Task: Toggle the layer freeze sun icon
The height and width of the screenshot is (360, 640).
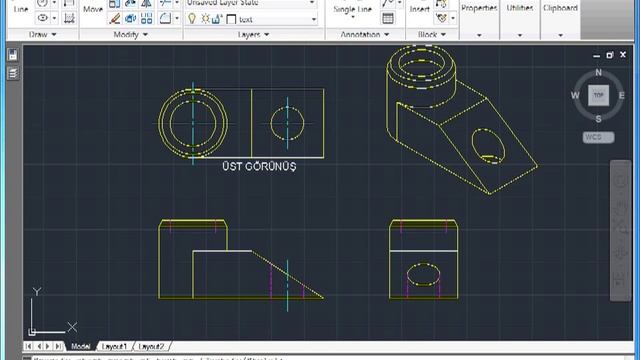Action: (x=205, y=19)
